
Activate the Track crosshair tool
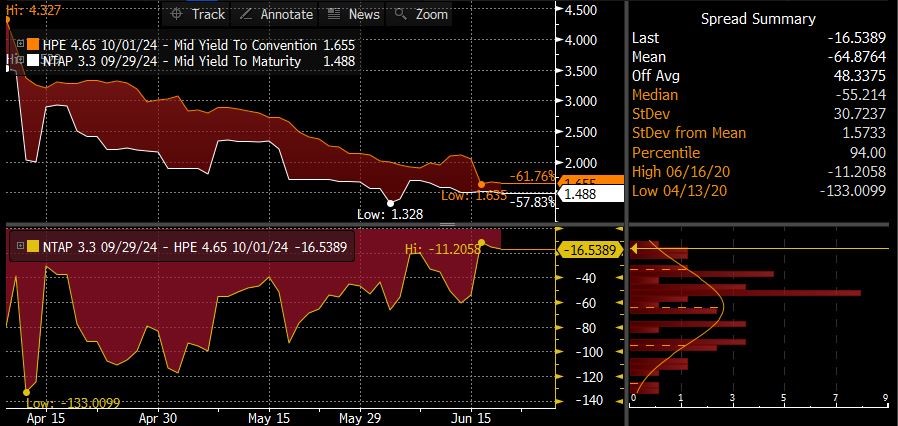[198, 14]
